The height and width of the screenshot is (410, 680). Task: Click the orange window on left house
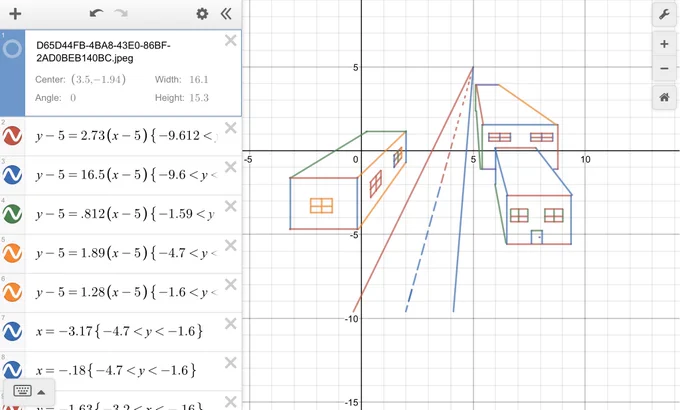coord(321,206)
